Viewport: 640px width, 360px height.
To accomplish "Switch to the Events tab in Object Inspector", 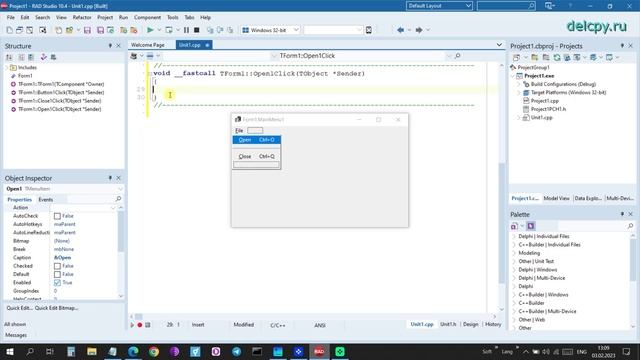I will [x=46, y=200].
